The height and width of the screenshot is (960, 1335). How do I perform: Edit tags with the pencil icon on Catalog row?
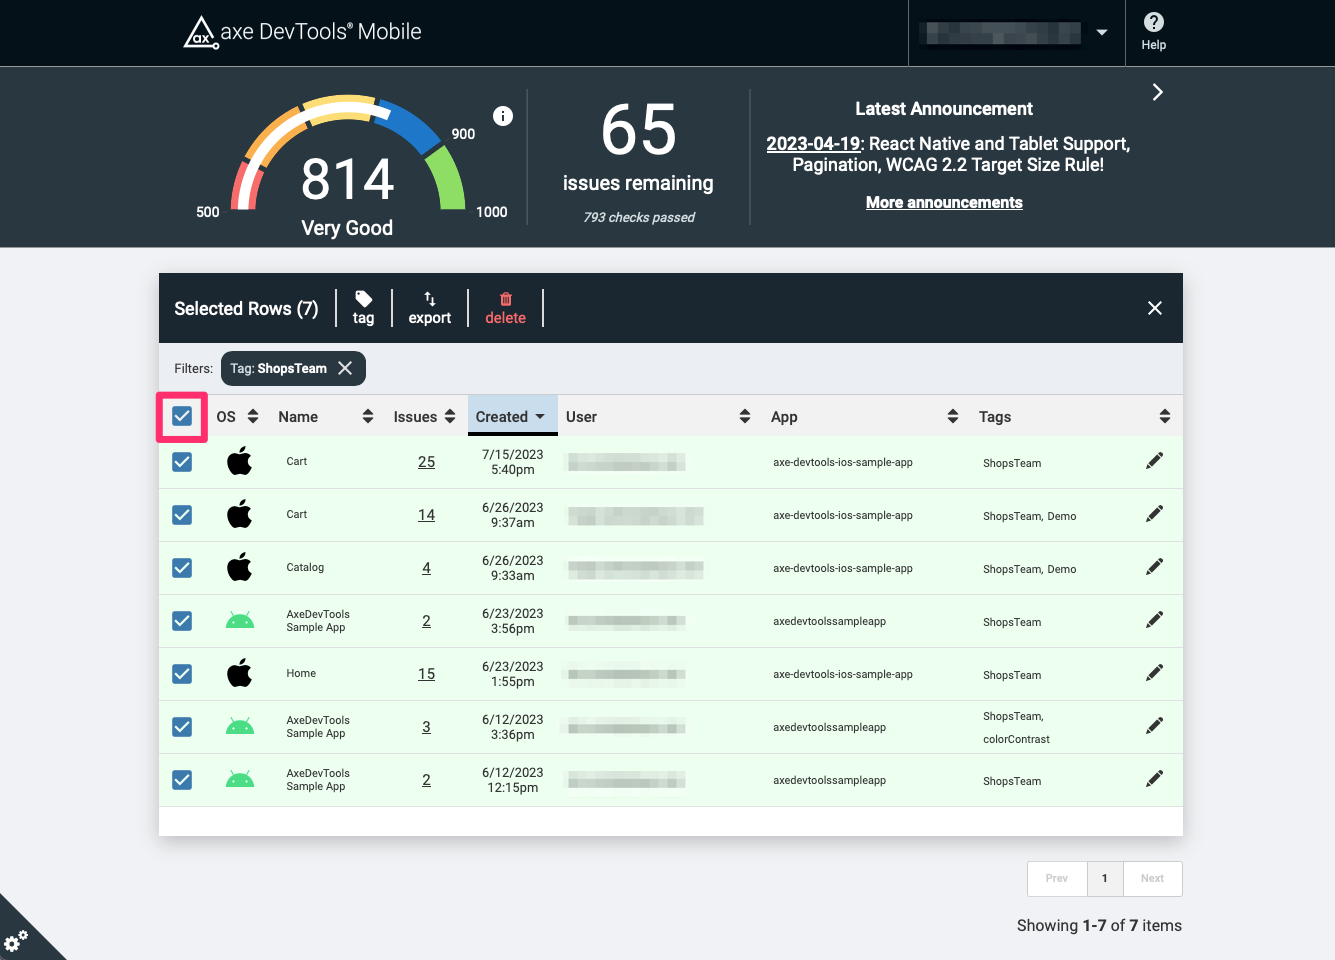1154,566
